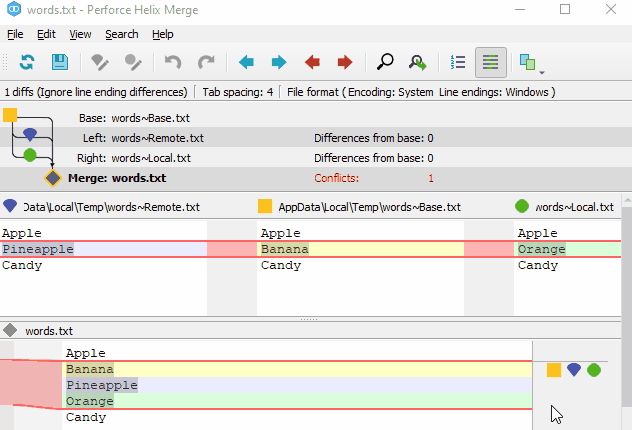Image resolution: width=632 pixels, height=430 pixels.
Task: Click green Right circle in the merge diagram
Action: click(30, 155)
